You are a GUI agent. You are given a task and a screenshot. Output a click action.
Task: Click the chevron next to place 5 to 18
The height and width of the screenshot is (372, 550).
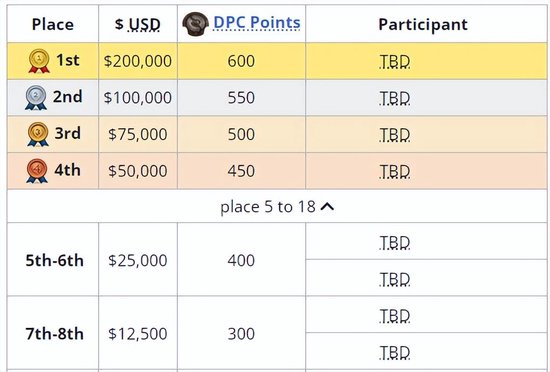pyautogui.click(x=327, y=207)
